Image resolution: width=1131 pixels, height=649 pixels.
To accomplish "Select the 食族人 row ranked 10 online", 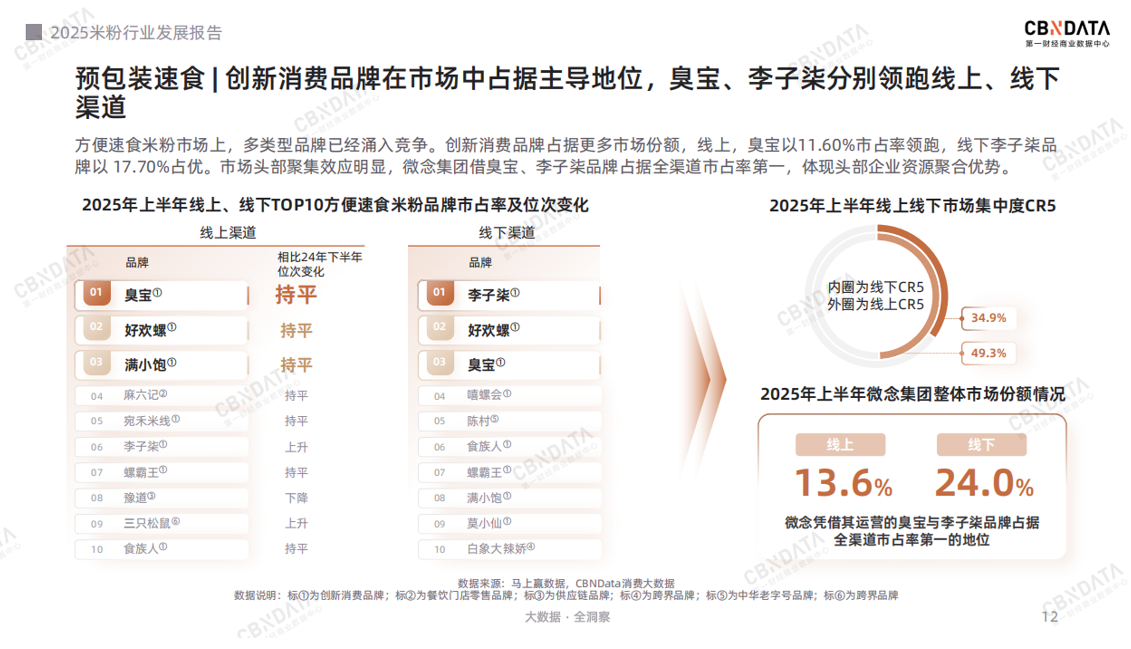I will click(162, 549).
